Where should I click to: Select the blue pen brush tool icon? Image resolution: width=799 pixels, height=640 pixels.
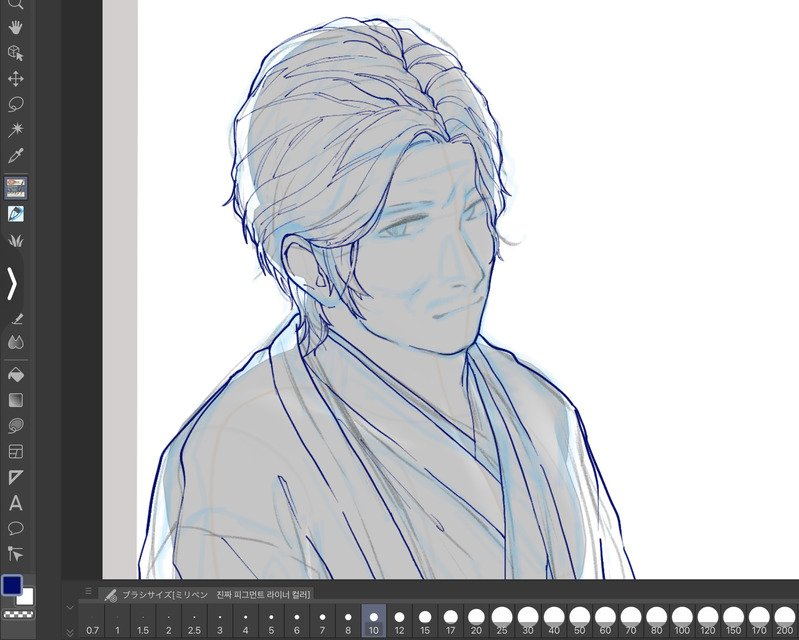point(15,214)
